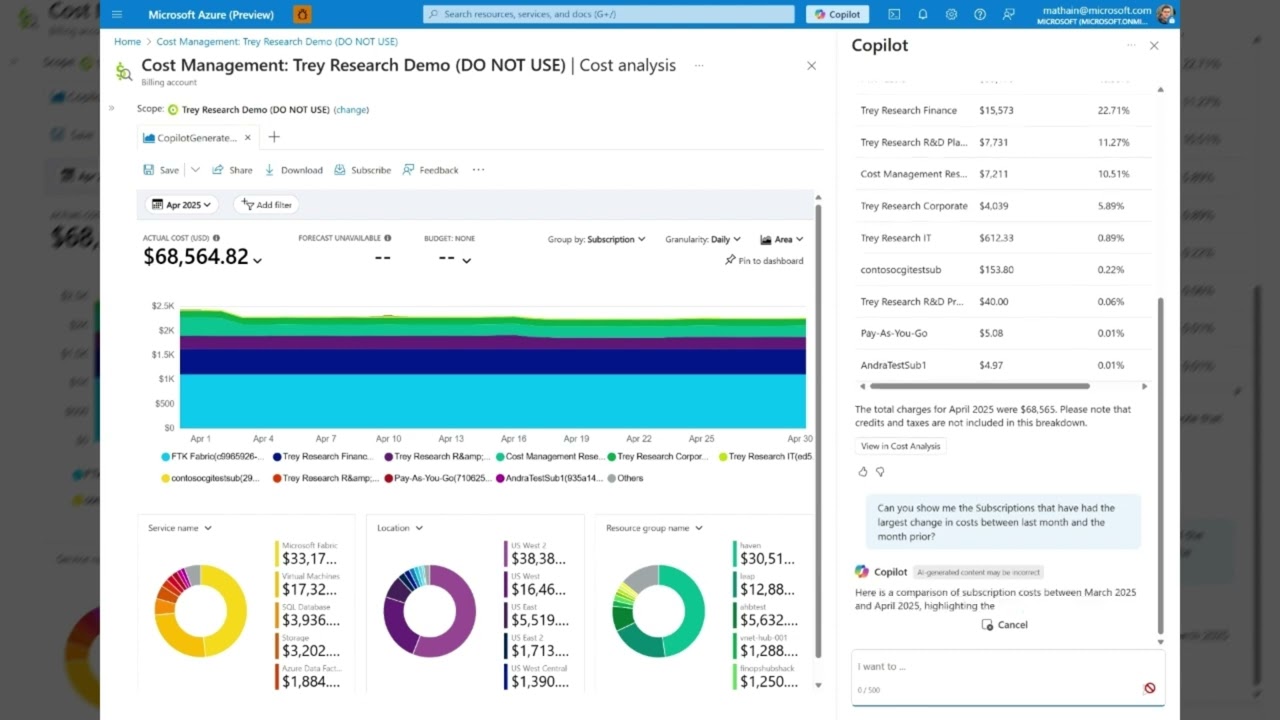Open Group by: Subscription dropdown
Image resolution: width=1280 pixels, height=720 pixels.
coord(597,239)
